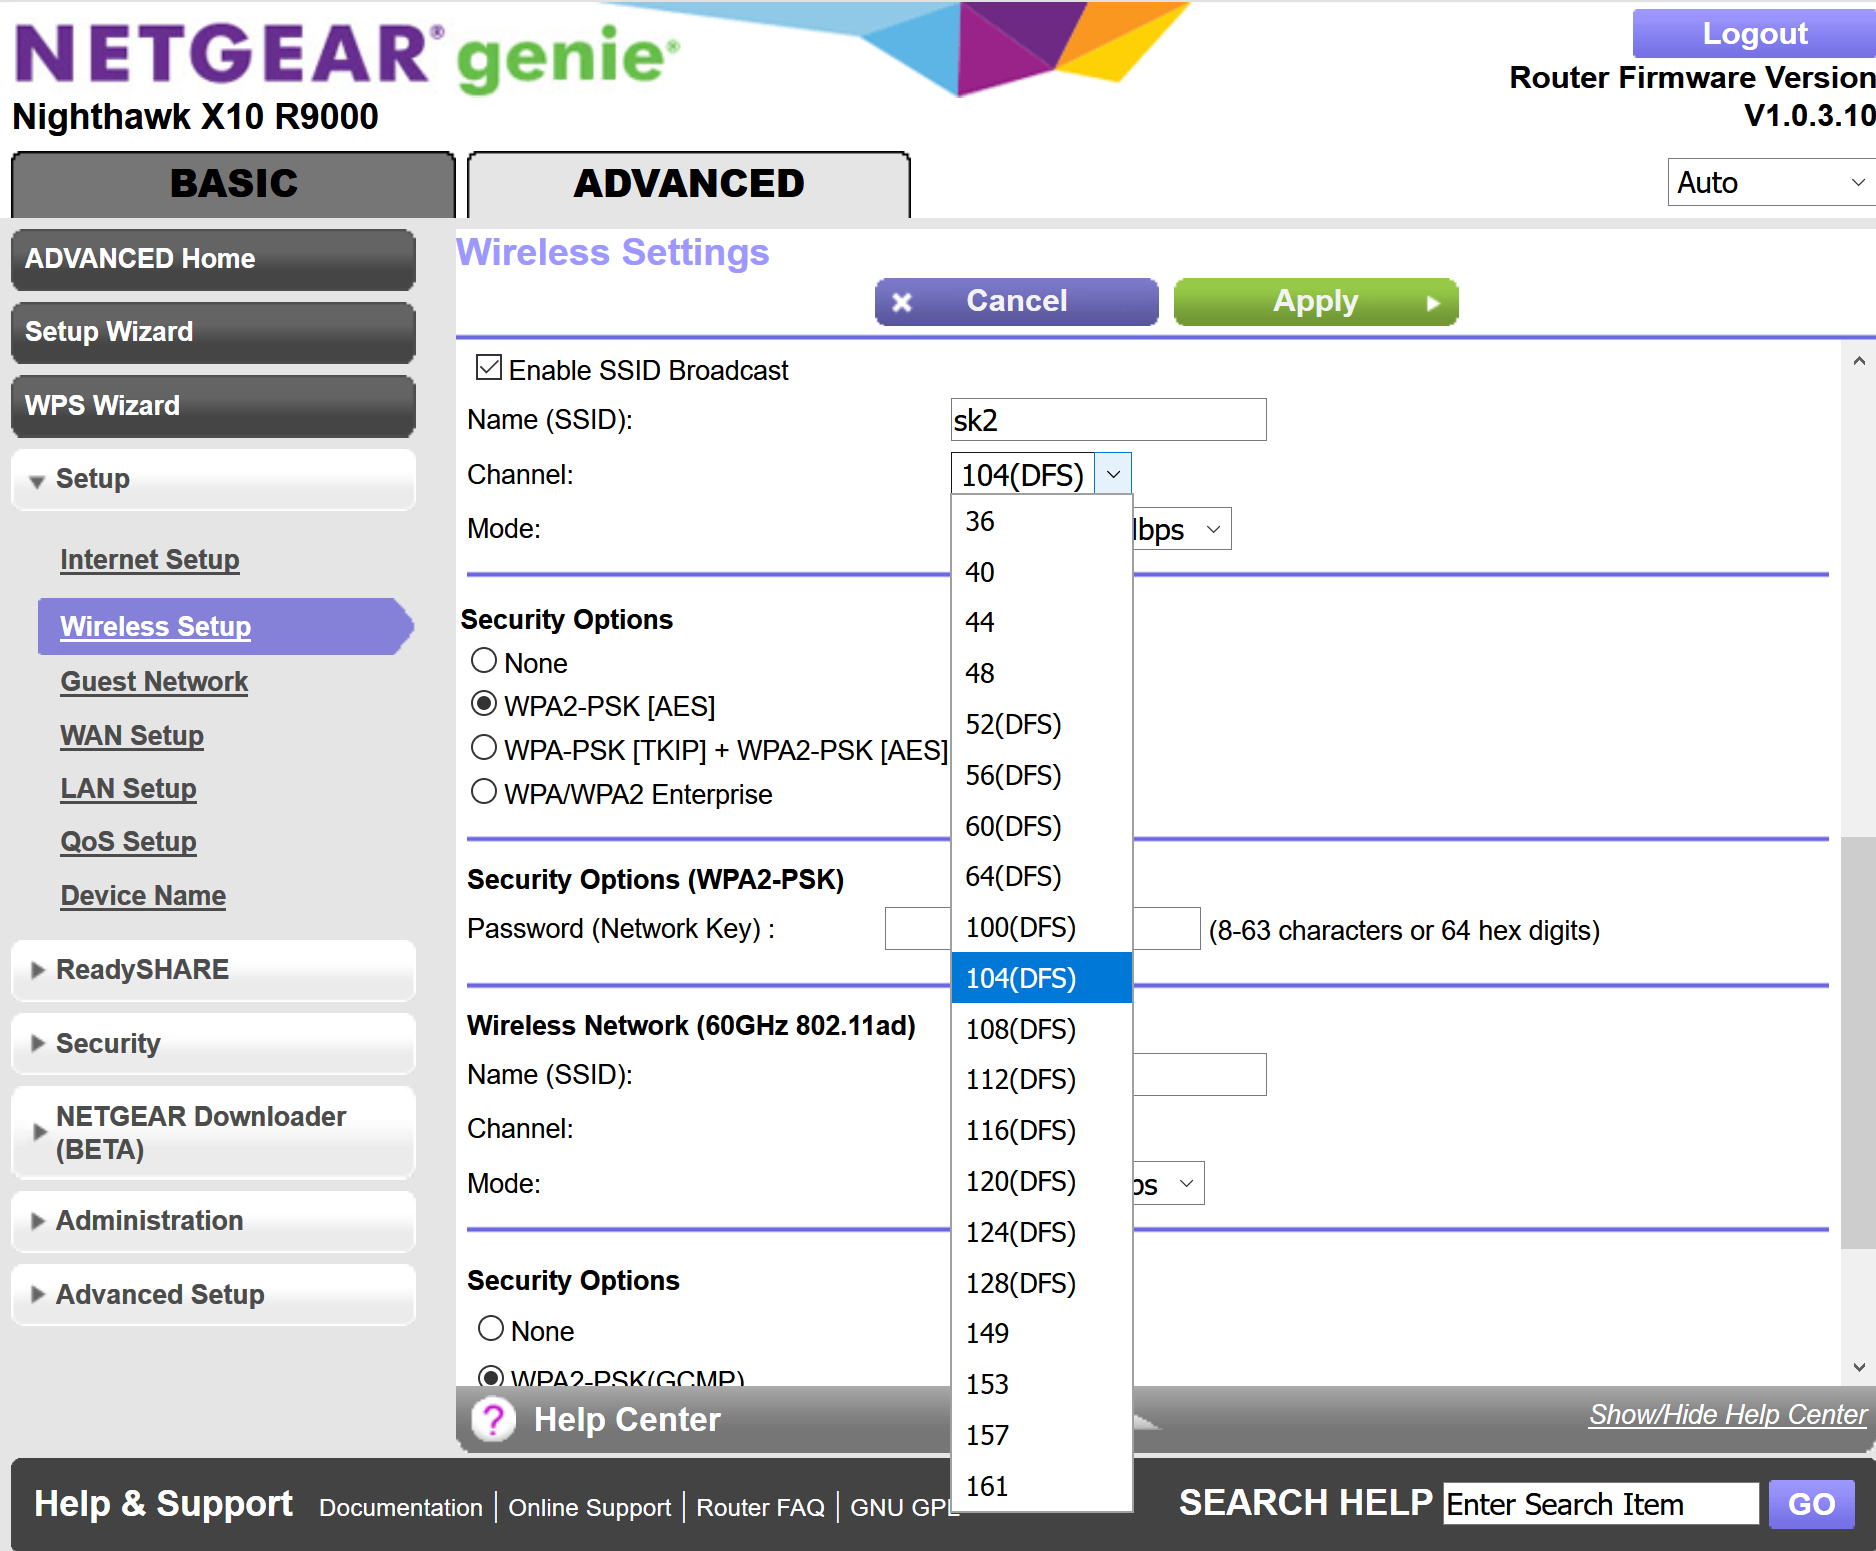Screen dimensions: 1876x1551
Task: Choose highlighted channel 104(DFS) option
Action: (x=1041, y=978)
